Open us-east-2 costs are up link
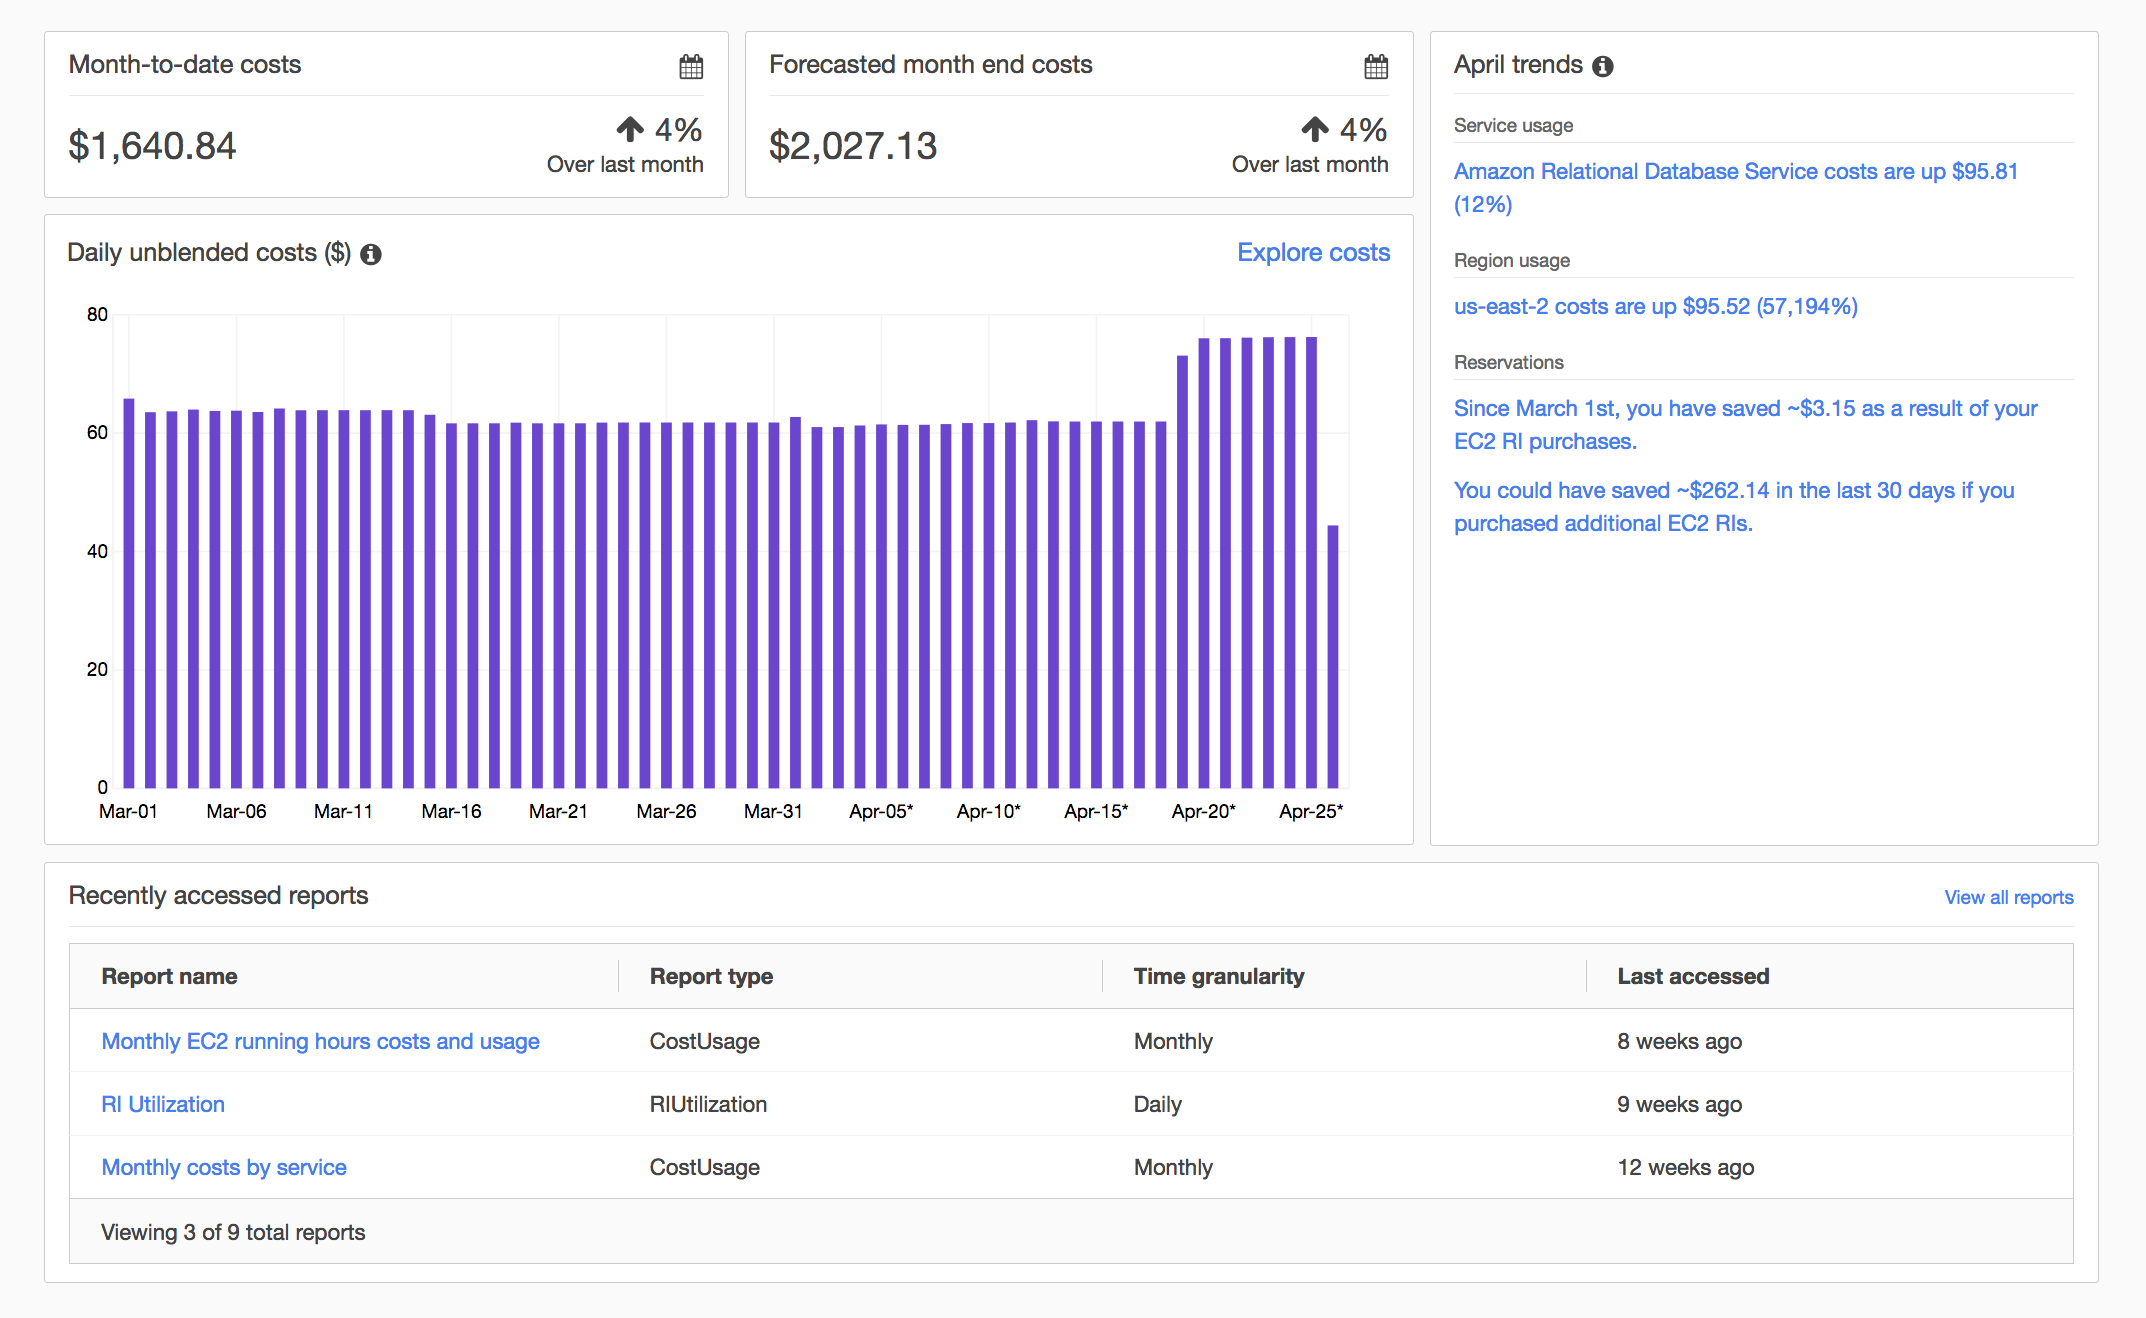The image size is (2146, 1318). coord(1655,306)
